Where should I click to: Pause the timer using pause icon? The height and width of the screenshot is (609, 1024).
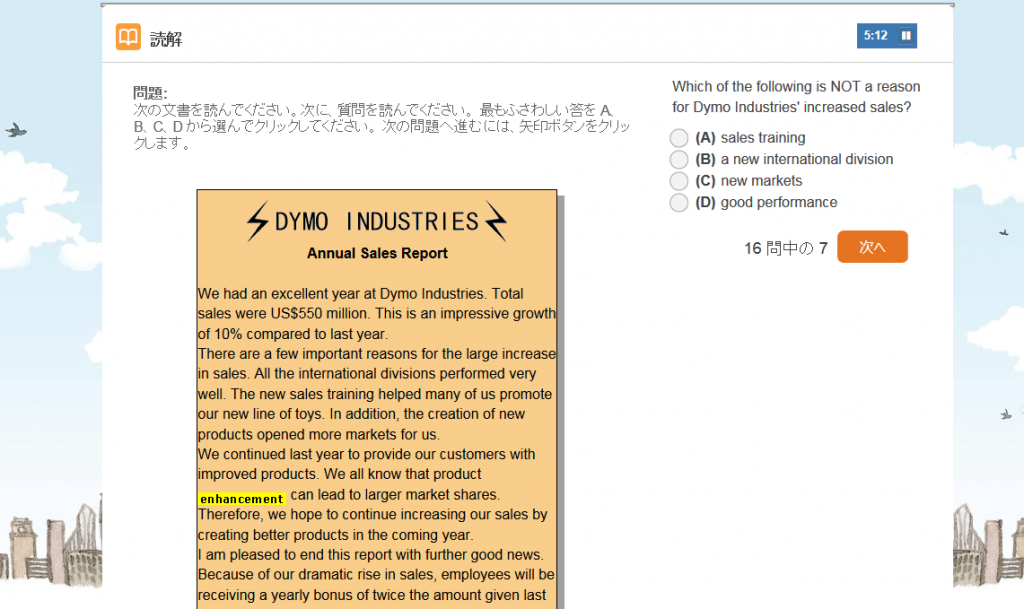906,35
